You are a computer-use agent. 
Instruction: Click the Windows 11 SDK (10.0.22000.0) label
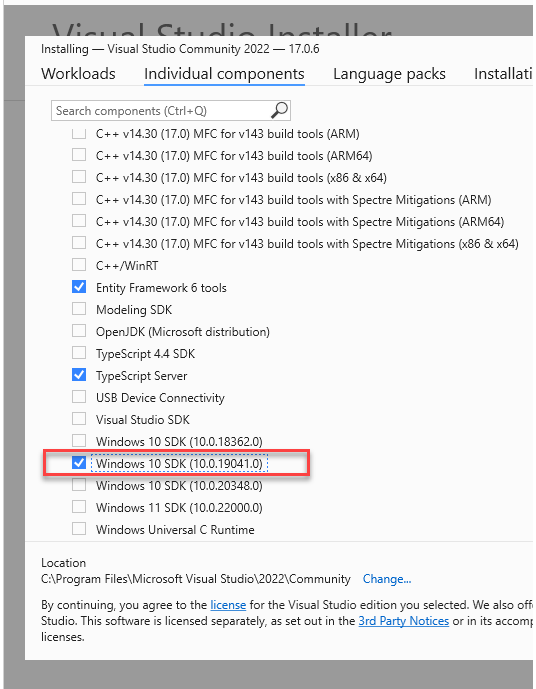pos(179,508)
